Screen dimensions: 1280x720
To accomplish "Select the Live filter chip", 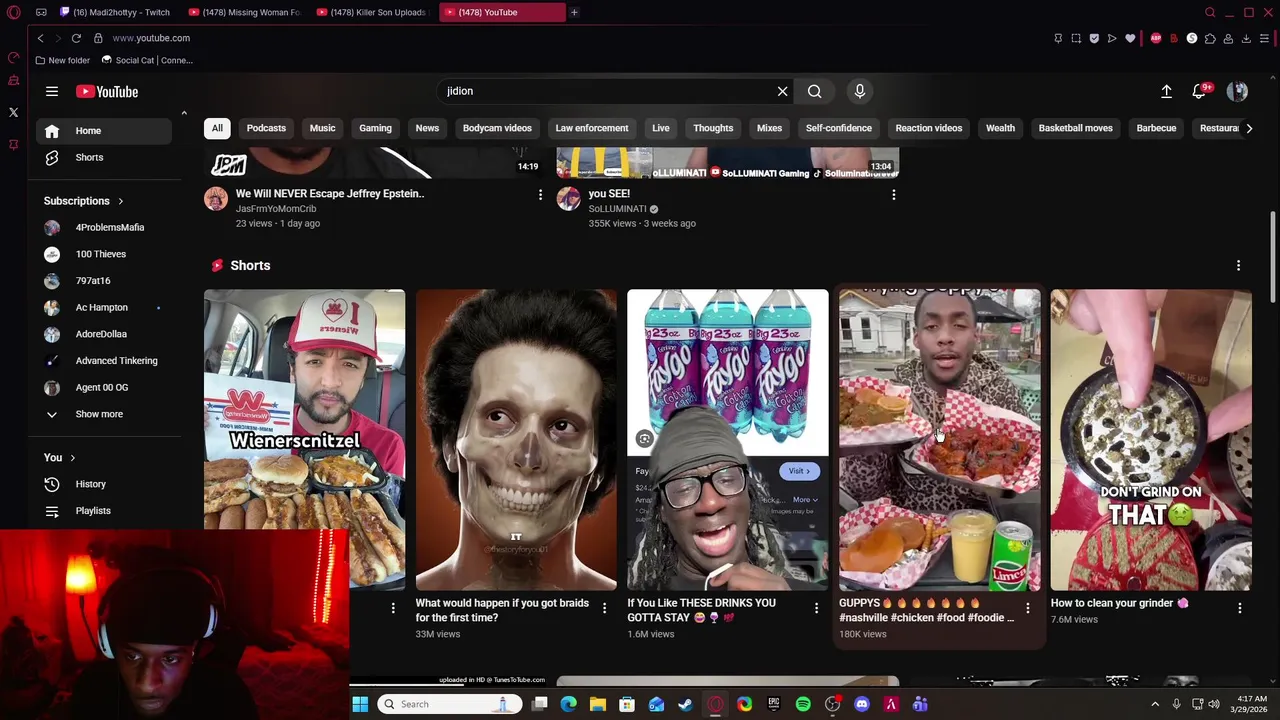I will [x=661, y=128].
